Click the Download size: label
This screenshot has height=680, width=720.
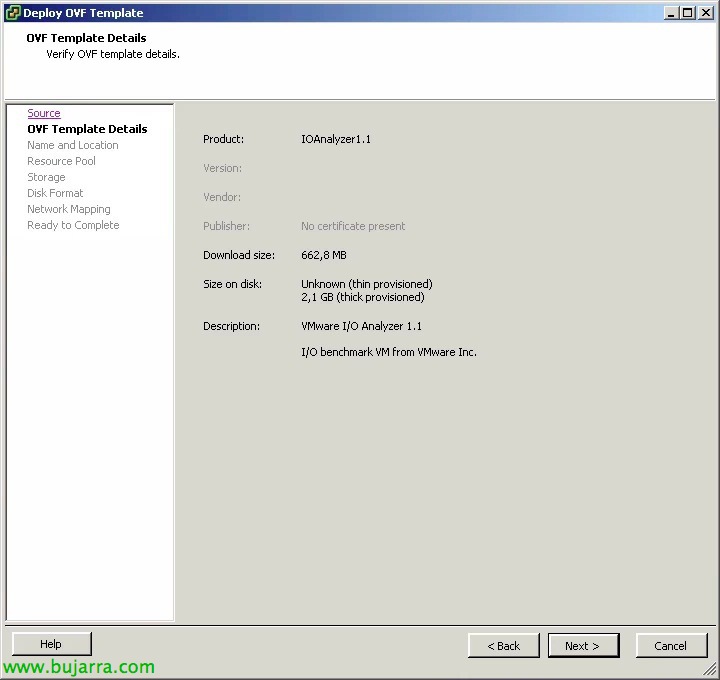[239, 255]
